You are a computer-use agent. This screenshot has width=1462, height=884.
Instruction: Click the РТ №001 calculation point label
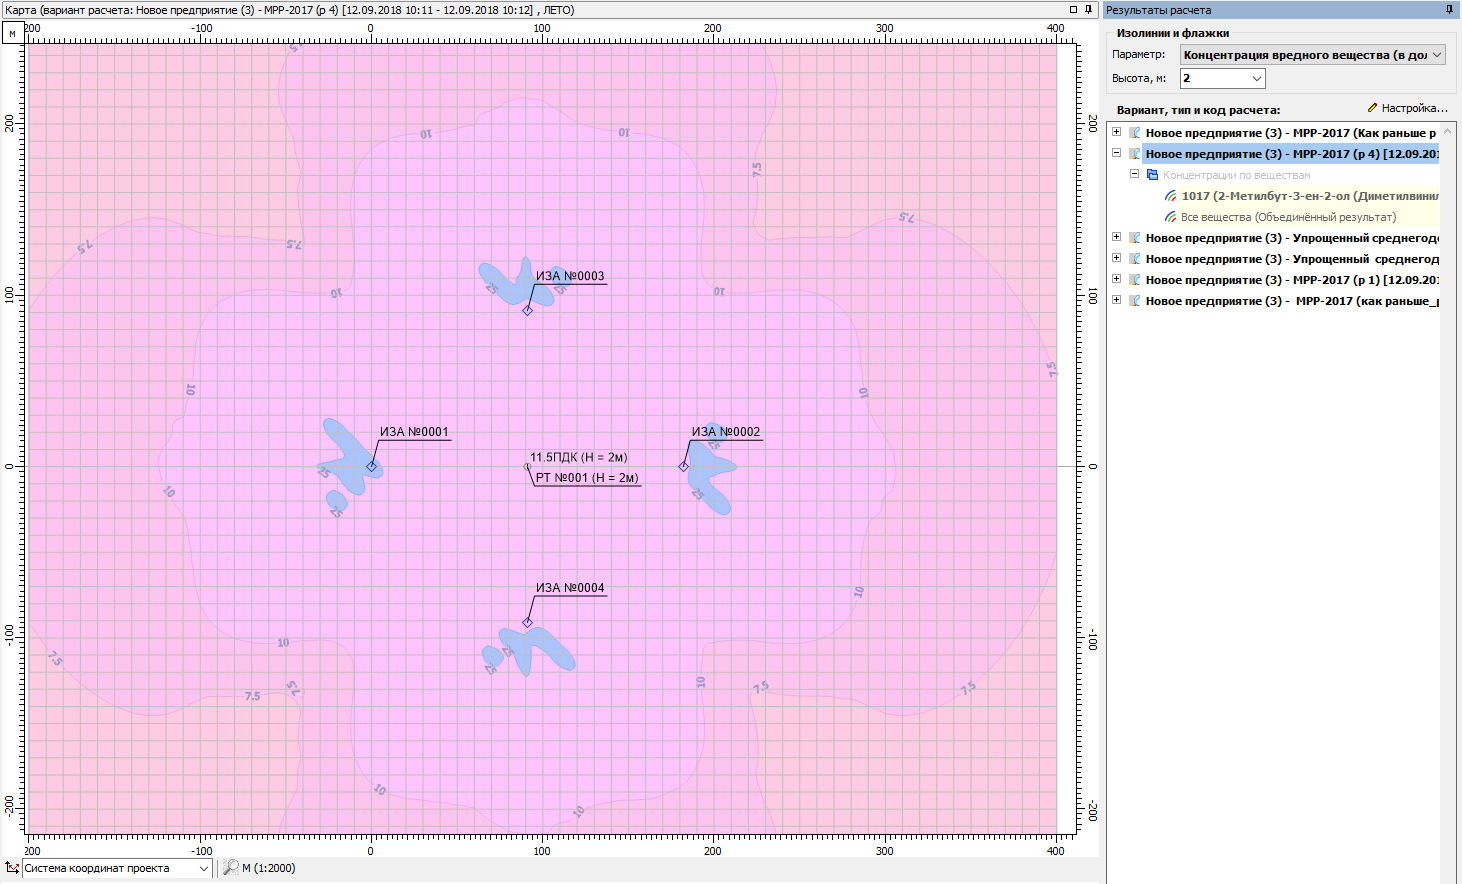(586, 478)
